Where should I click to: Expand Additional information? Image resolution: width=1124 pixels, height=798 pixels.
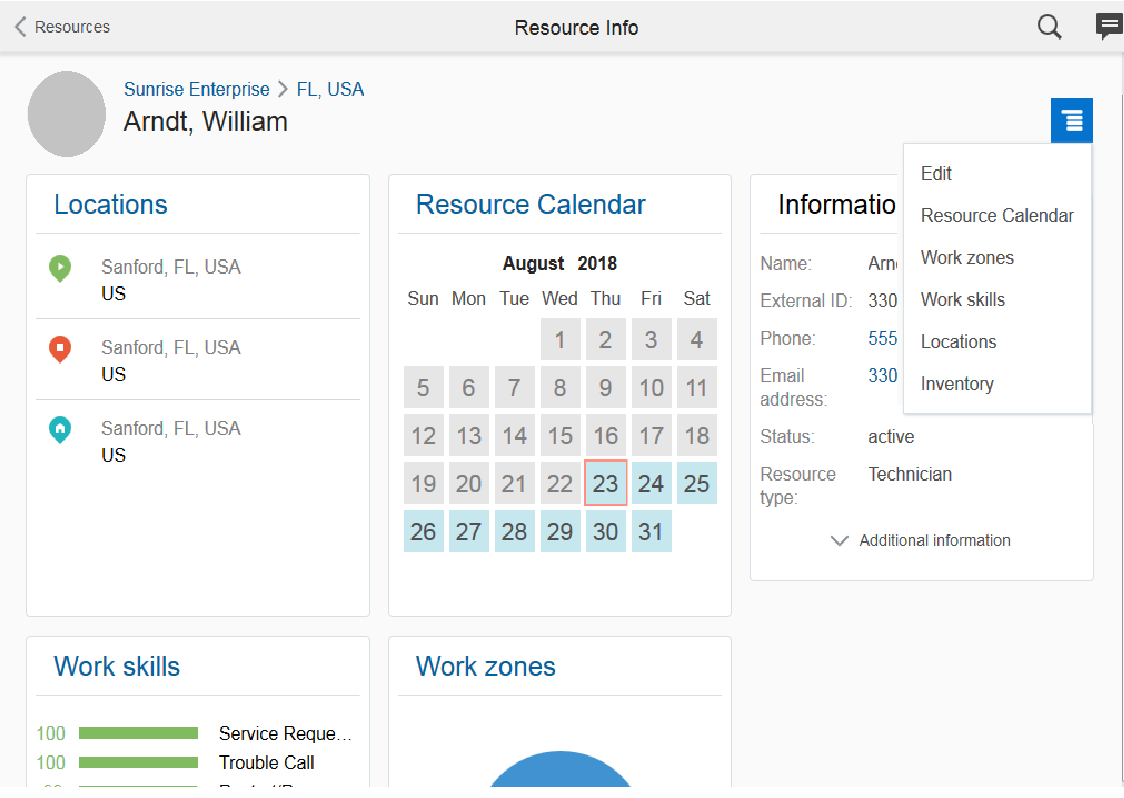click(x=921, y=541)
